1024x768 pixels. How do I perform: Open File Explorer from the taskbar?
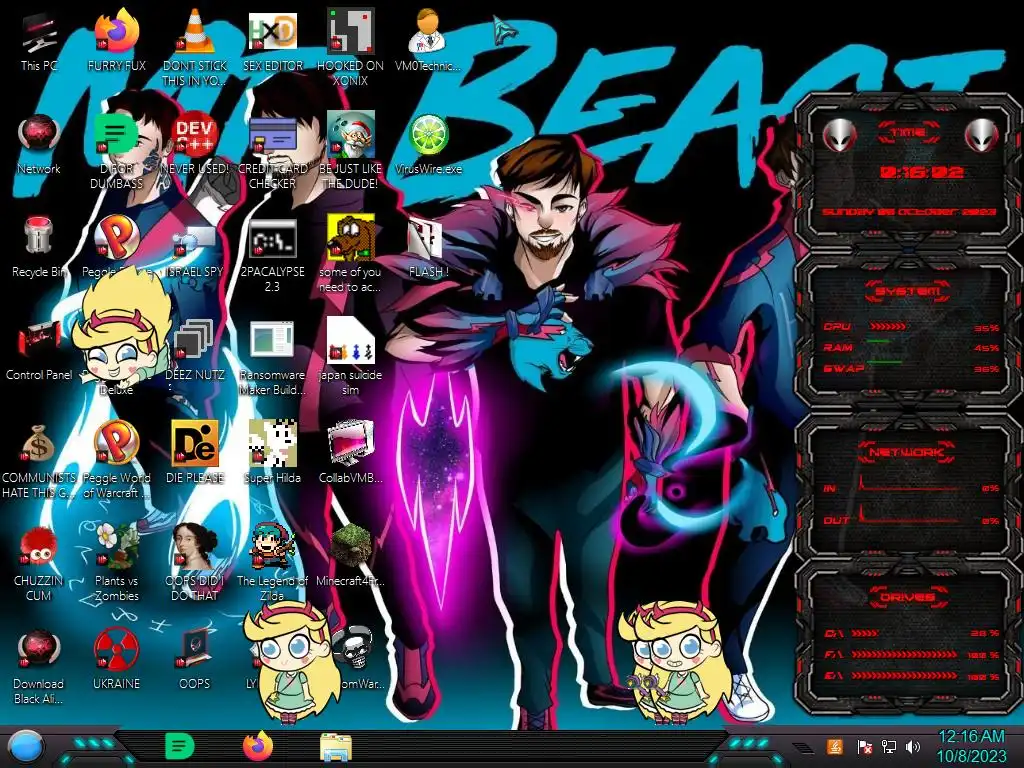[x=336, y=747]
